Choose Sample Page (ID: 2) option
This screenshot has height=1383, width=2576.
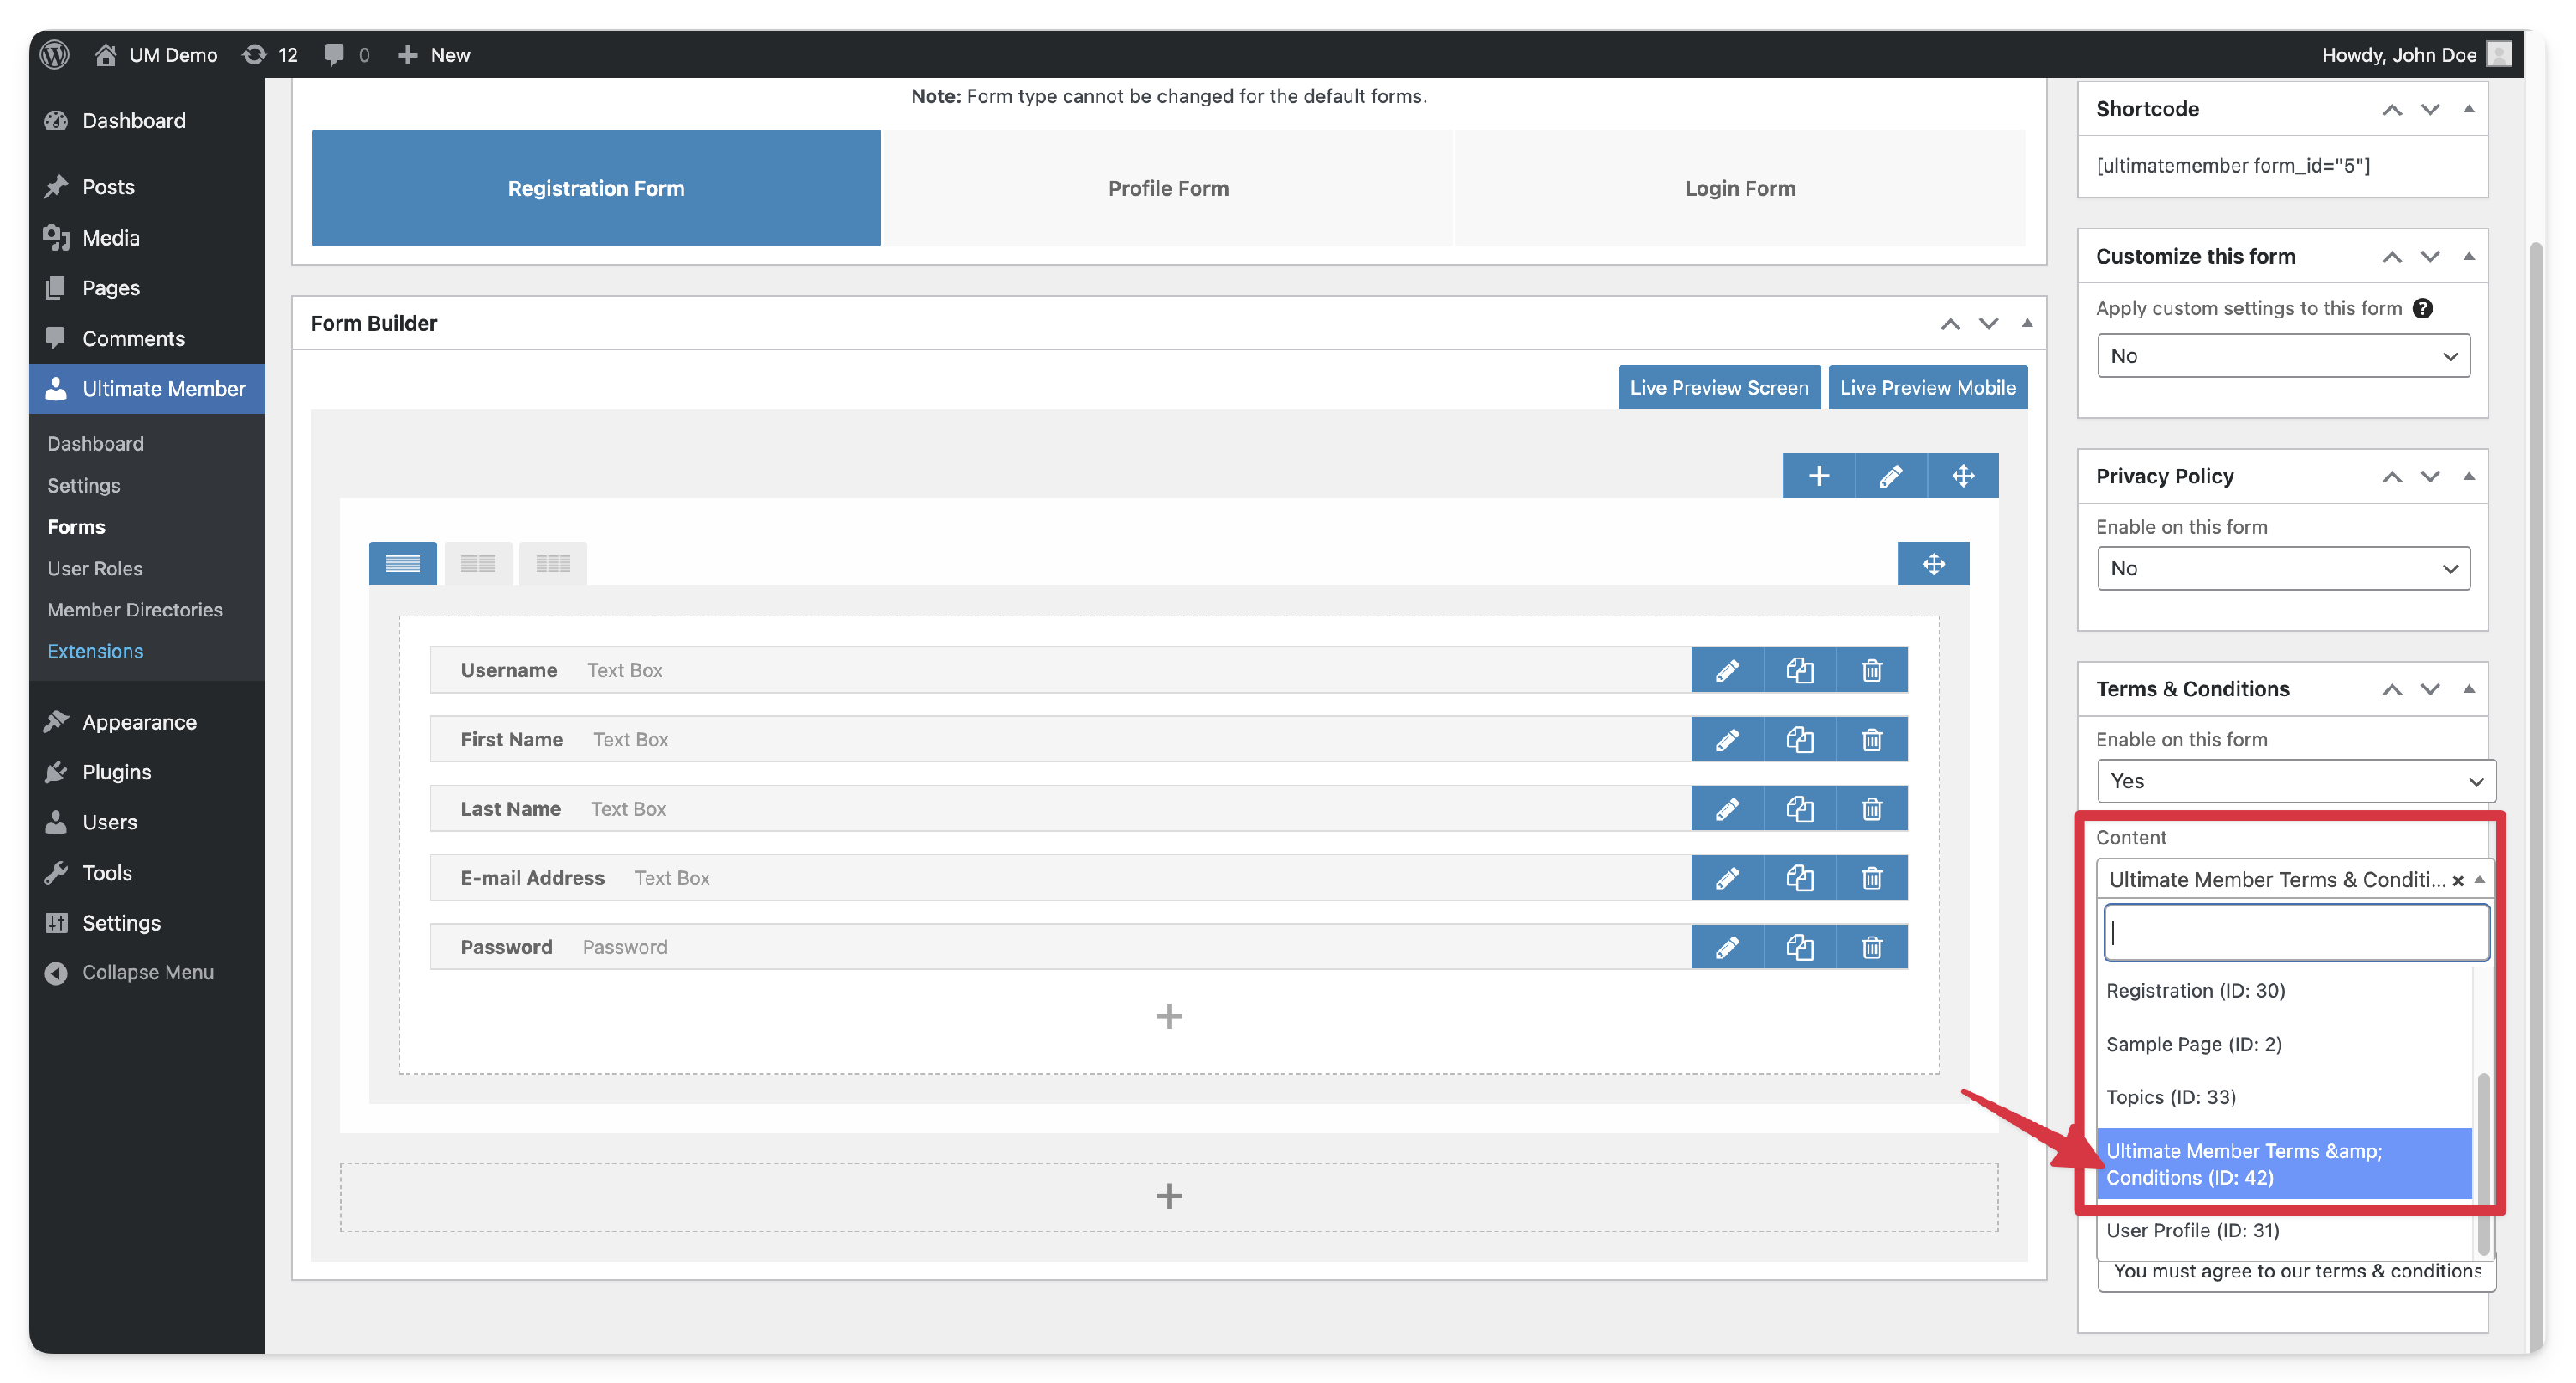[2193, 1044]
